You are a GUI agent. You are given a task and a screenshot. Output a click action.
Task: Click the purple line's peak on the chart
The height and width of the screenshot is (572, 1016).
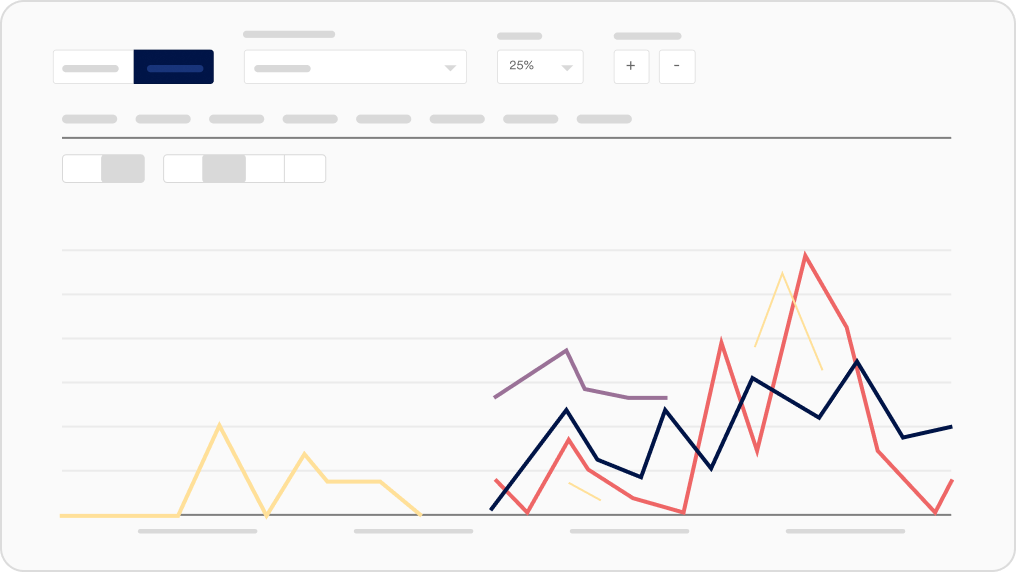click(566, 350)
